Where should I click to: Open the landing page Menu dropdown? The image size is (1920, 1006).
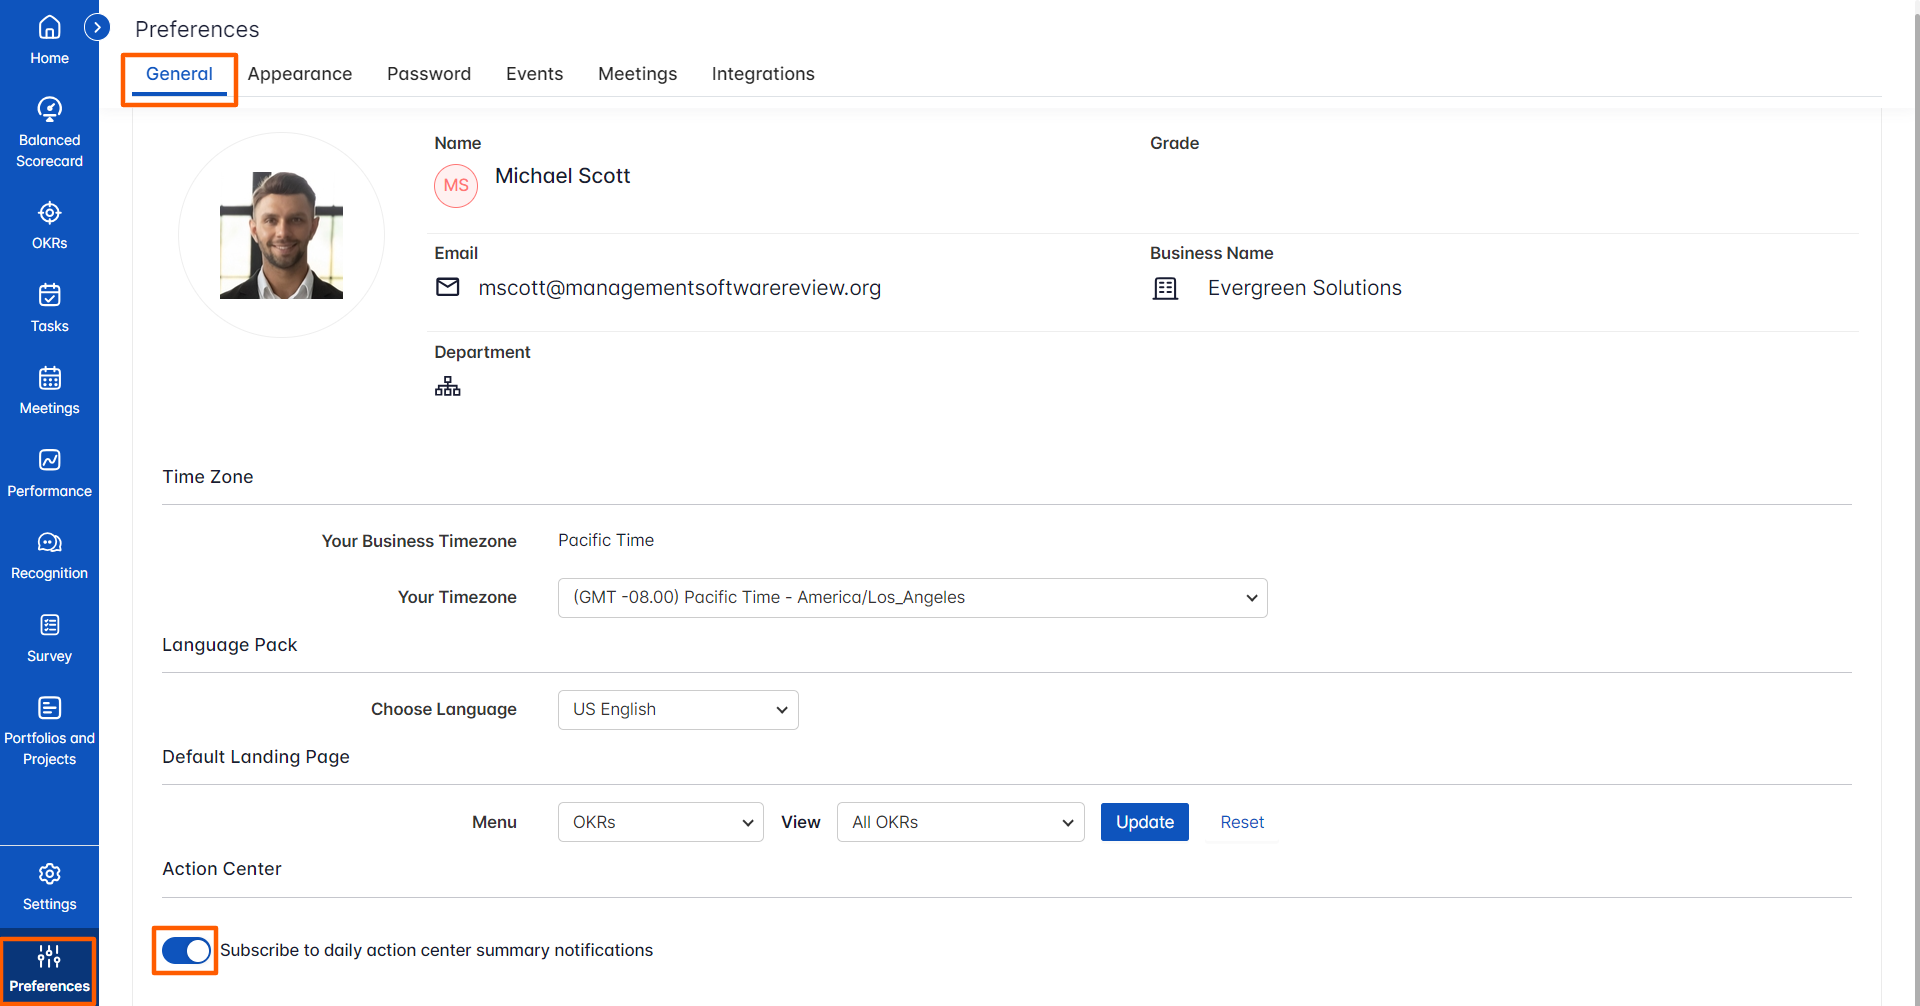click(660, 822)
